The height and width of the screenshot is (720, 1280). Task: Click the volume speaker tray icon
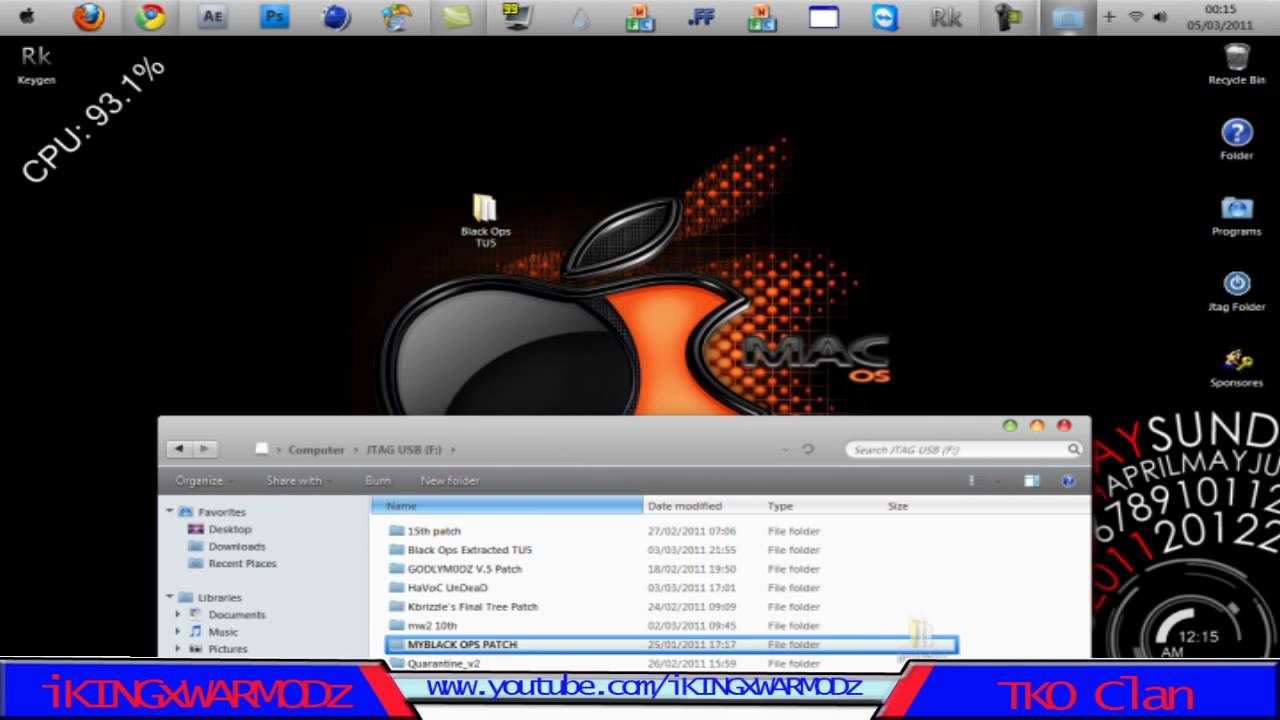(x=1160, y=17)
